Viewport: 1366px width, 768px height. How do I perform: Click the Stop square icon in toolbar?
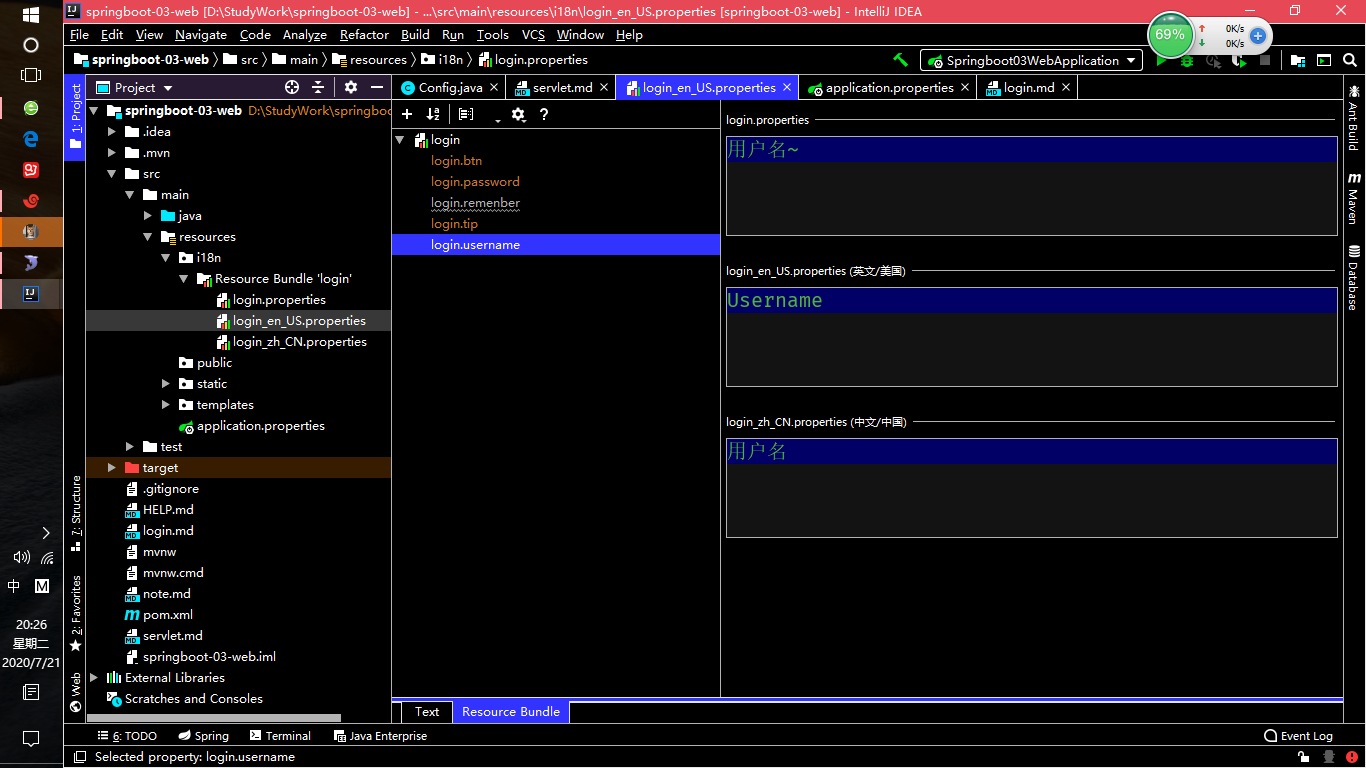(x=1265, y=60)
